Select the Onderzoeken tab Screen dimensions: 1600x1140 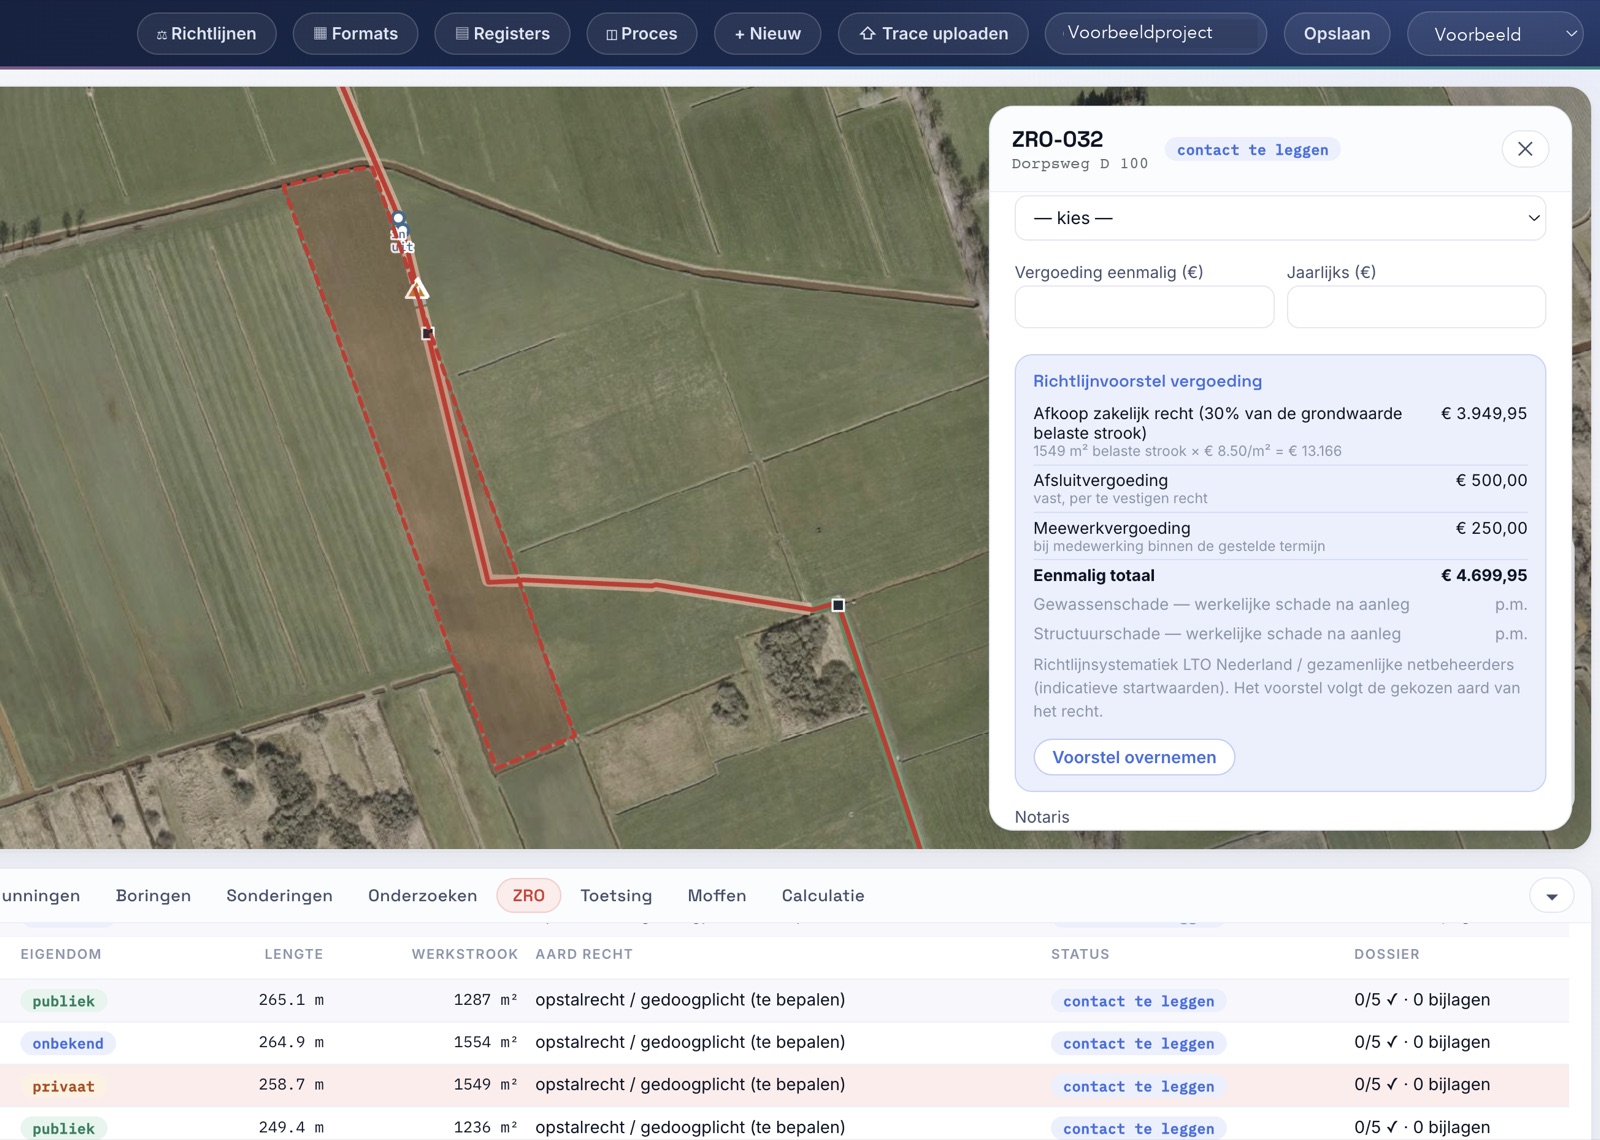tap(422, 896)
